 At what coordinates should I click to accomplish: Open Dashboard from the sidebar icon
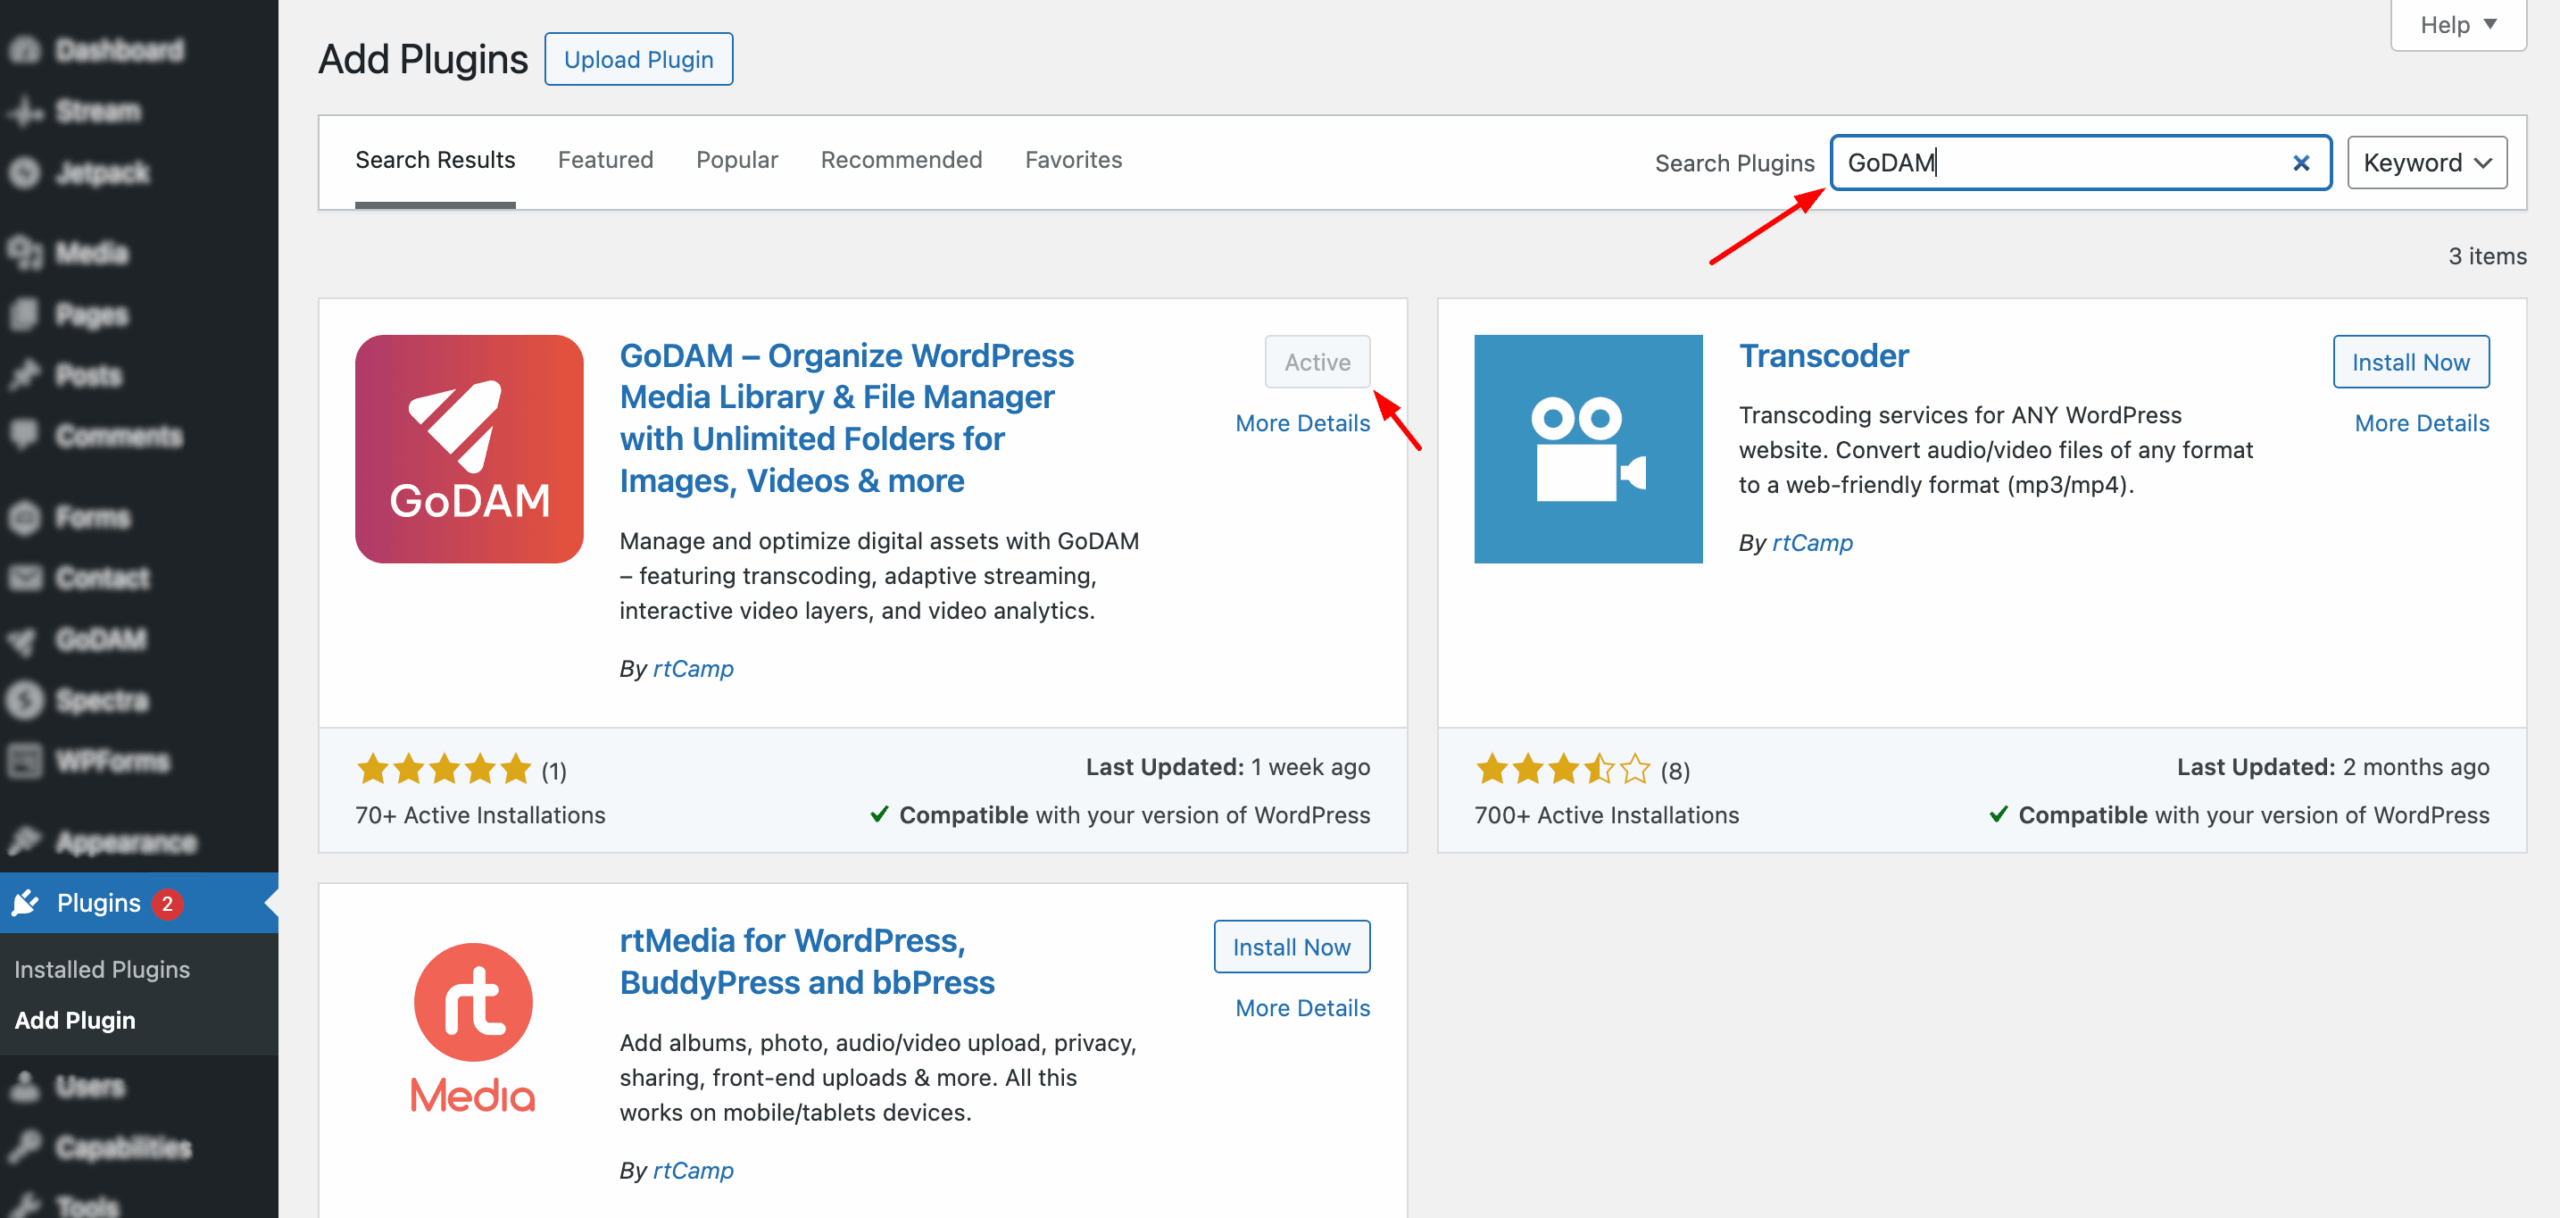[x=25, y=50]
